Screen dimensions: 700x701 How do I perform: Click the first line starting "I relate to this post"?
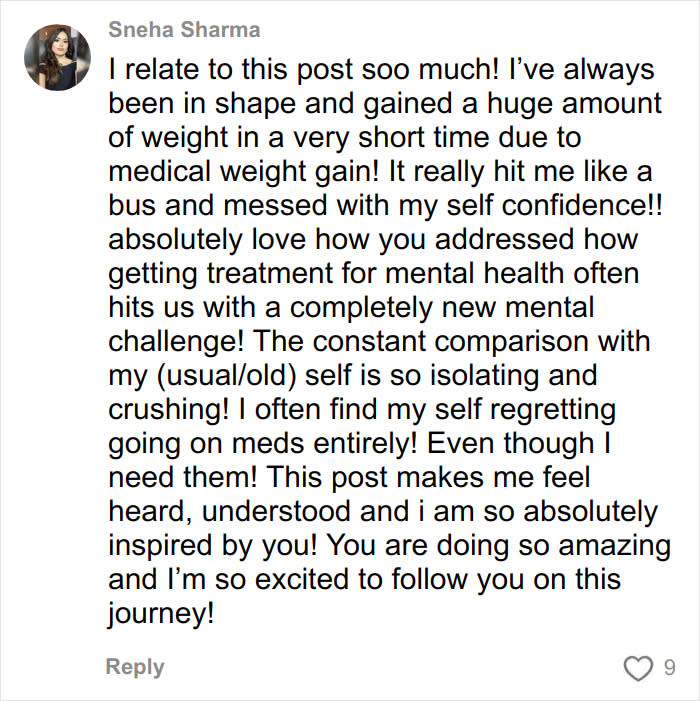click(x=380, y=71)
